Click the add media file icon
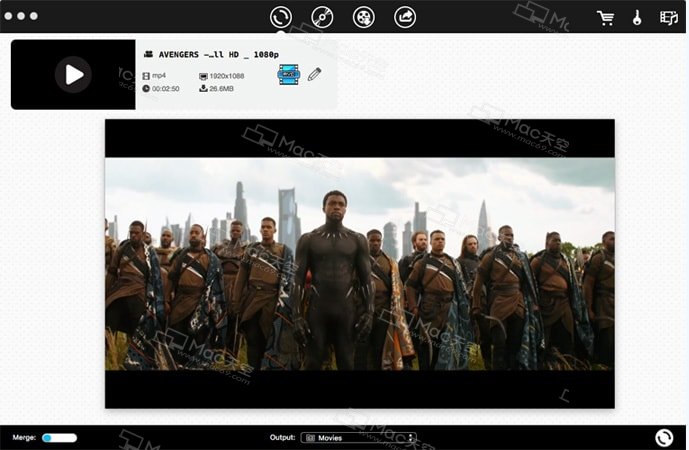 pyautogui.click(x=669, y=18)
